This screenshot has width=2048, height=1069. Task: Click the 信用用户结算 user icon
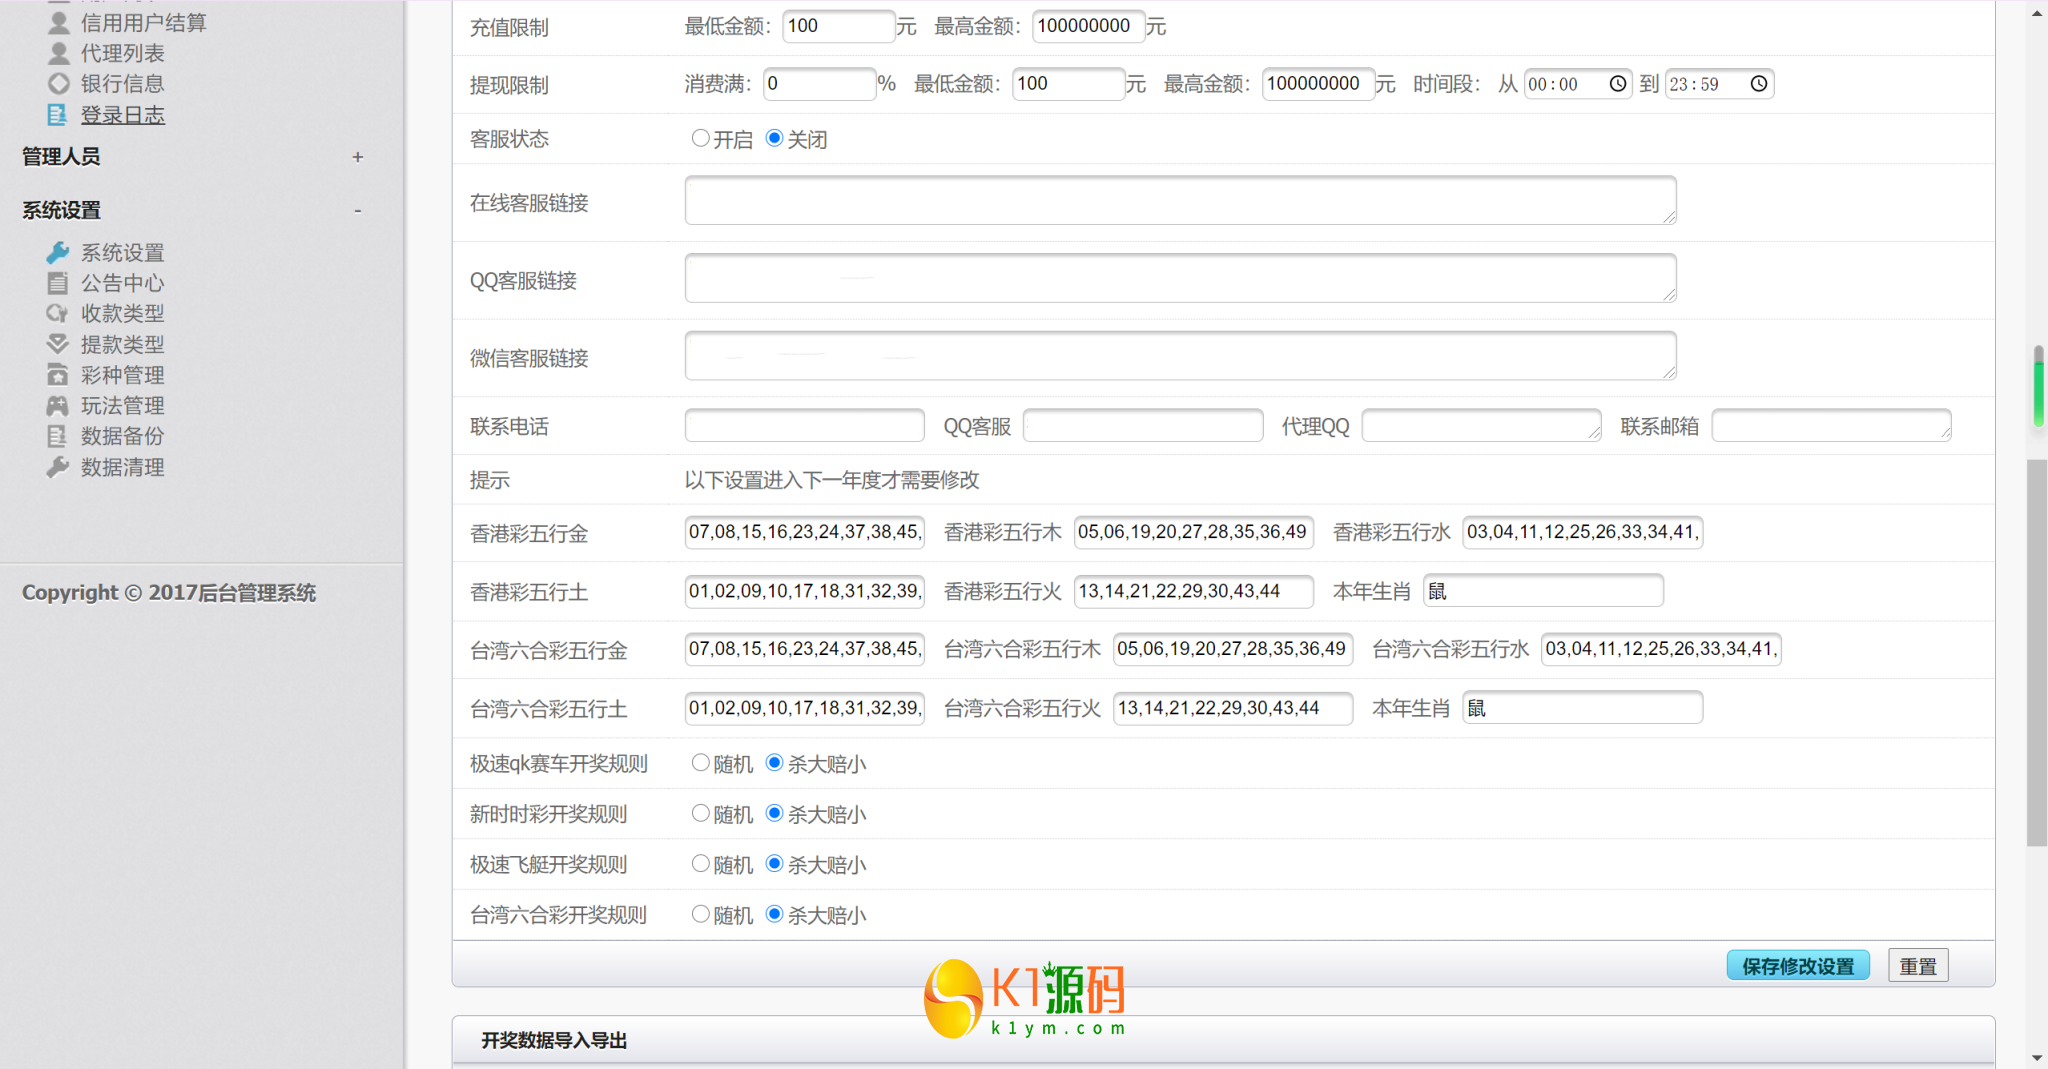click(59, 22)
